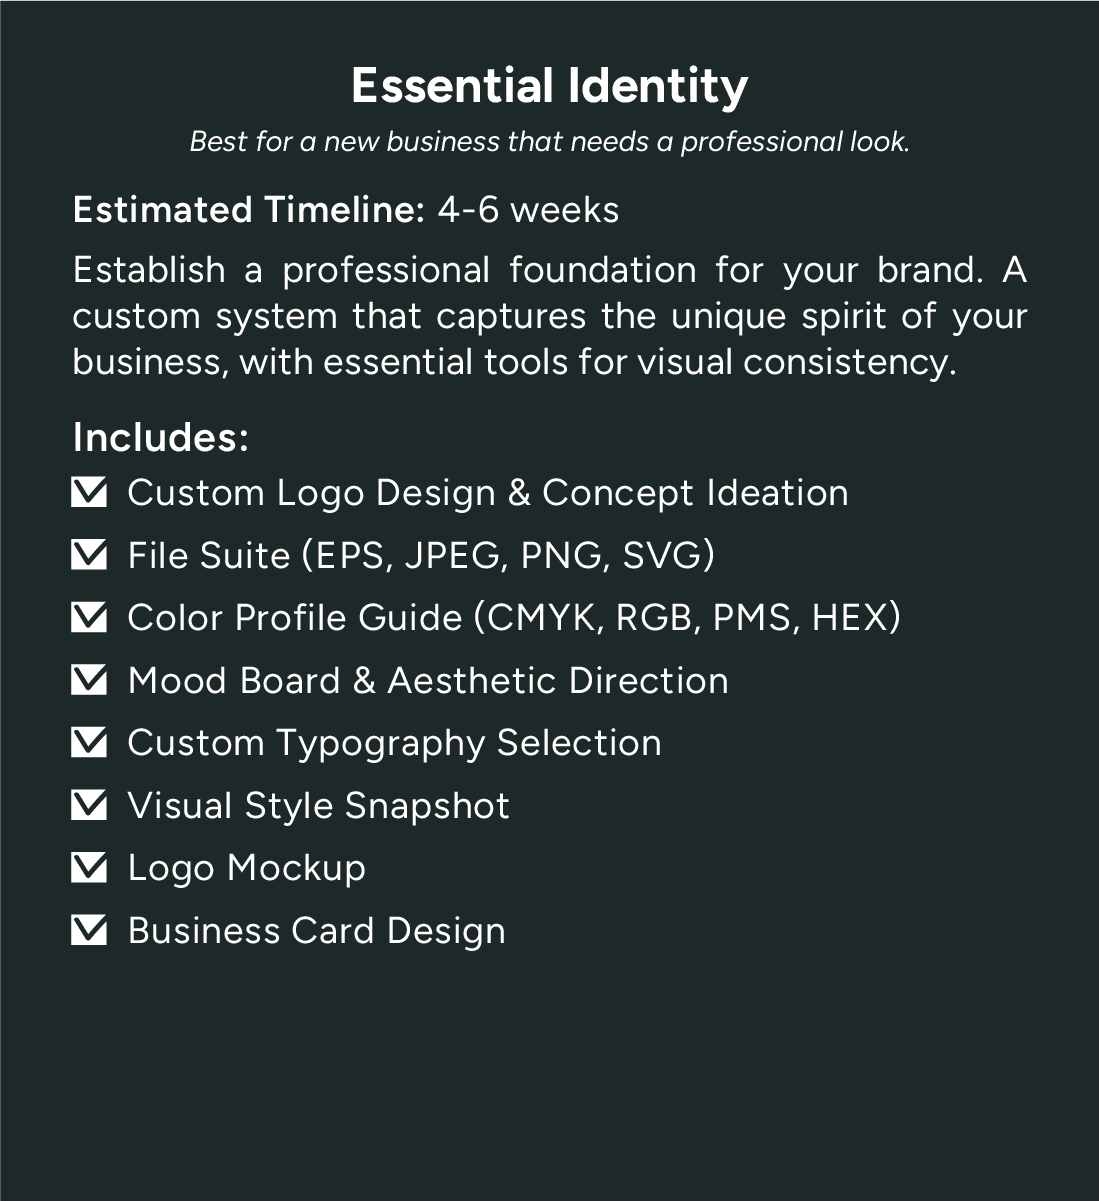1099x1201 pixels.
Task: Toggle the File Suite checkmark box
Action: [89, 555]
